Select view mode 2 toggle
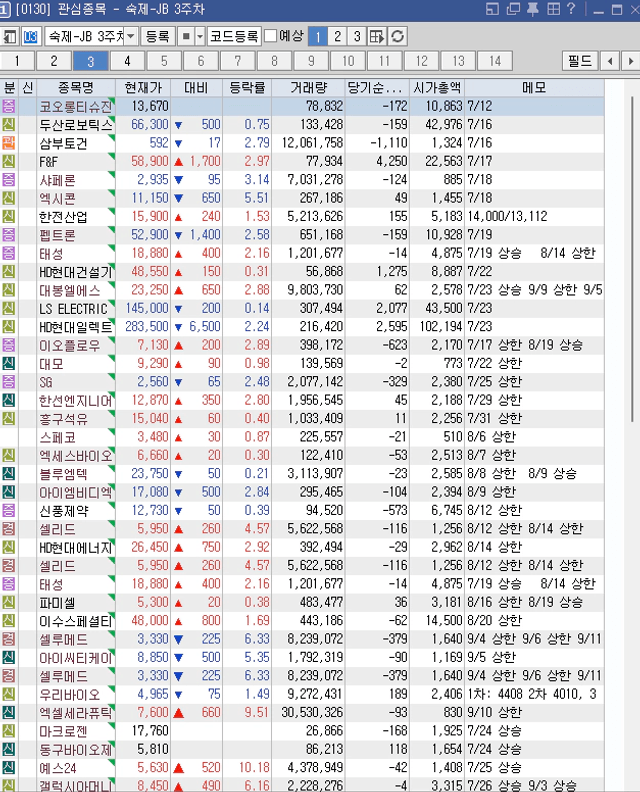640x792 pixels. coord(337,36)
